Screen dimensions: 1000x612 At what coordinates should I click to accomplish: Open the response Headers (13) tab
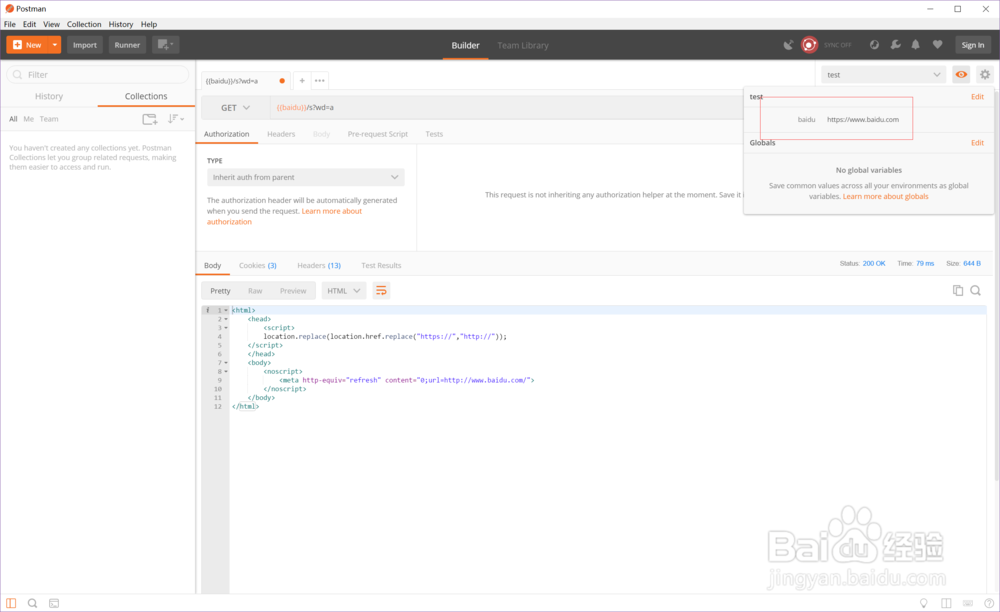(319, 265)
